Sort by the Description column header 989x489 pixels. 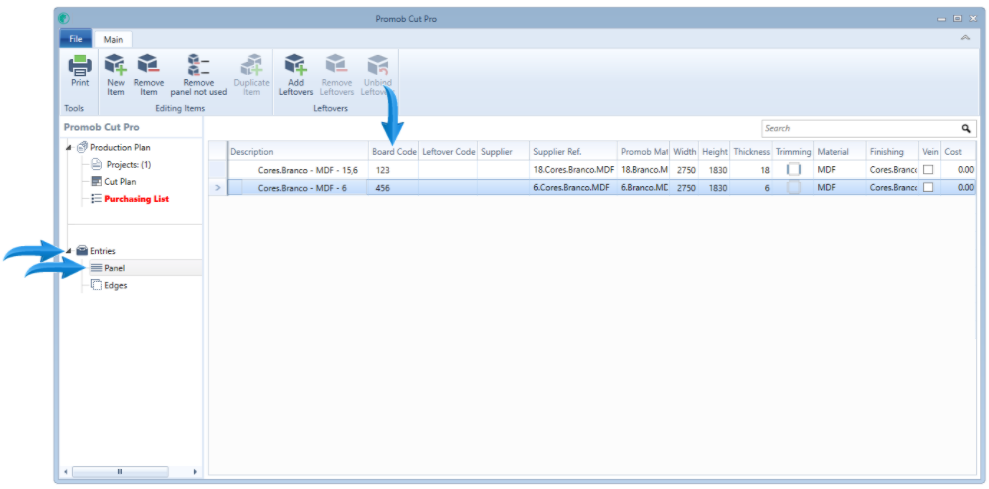pos(298,152)
